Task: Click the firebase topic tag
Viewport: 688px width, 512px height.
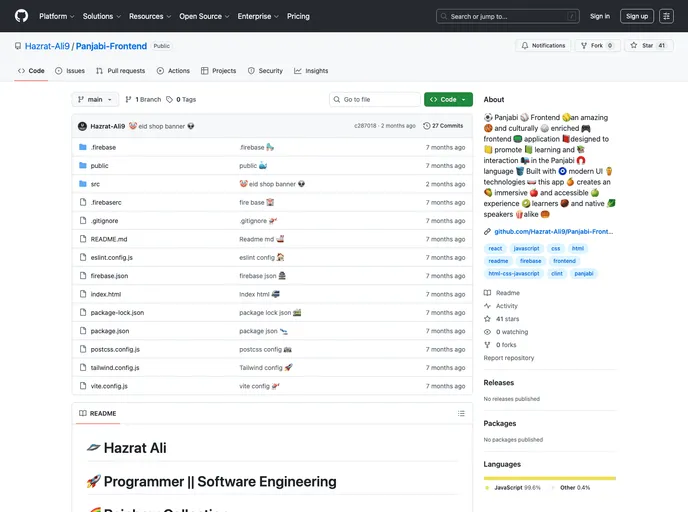Action: (x=530, y=261)
